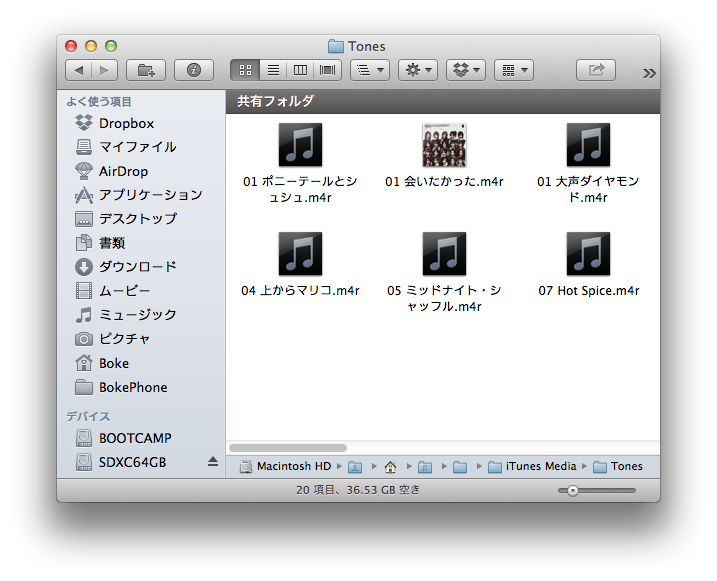
Task: Open the gear action menu
Action: [418, 70]
